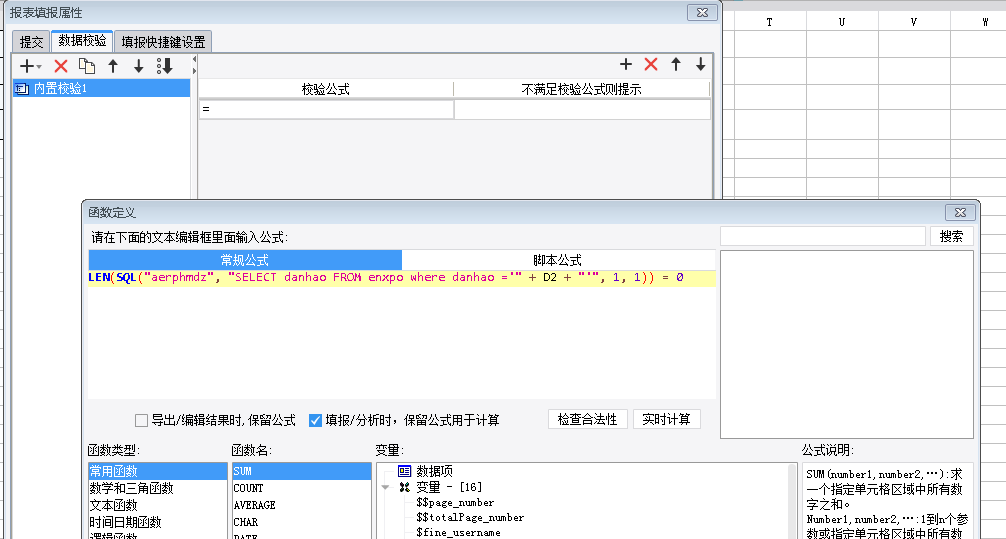Select the $fine_username variable
The width and height of the screenshot is (1006, 539).
(458, 532)
